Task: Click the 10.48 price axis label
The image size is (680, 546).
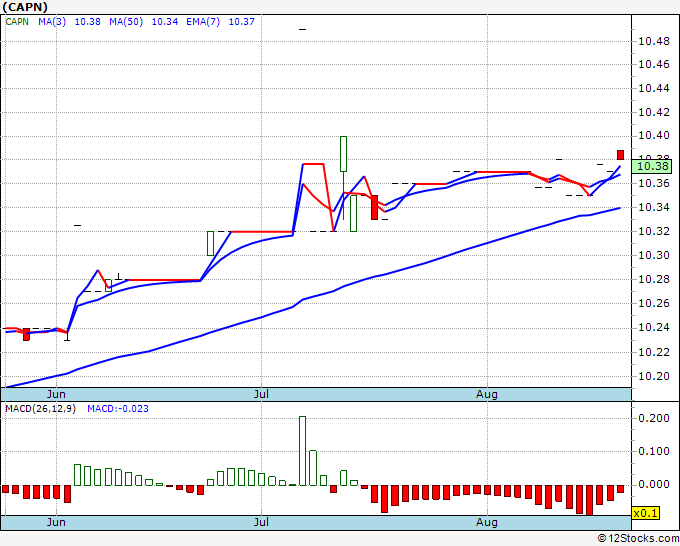Action: (654, 42)
